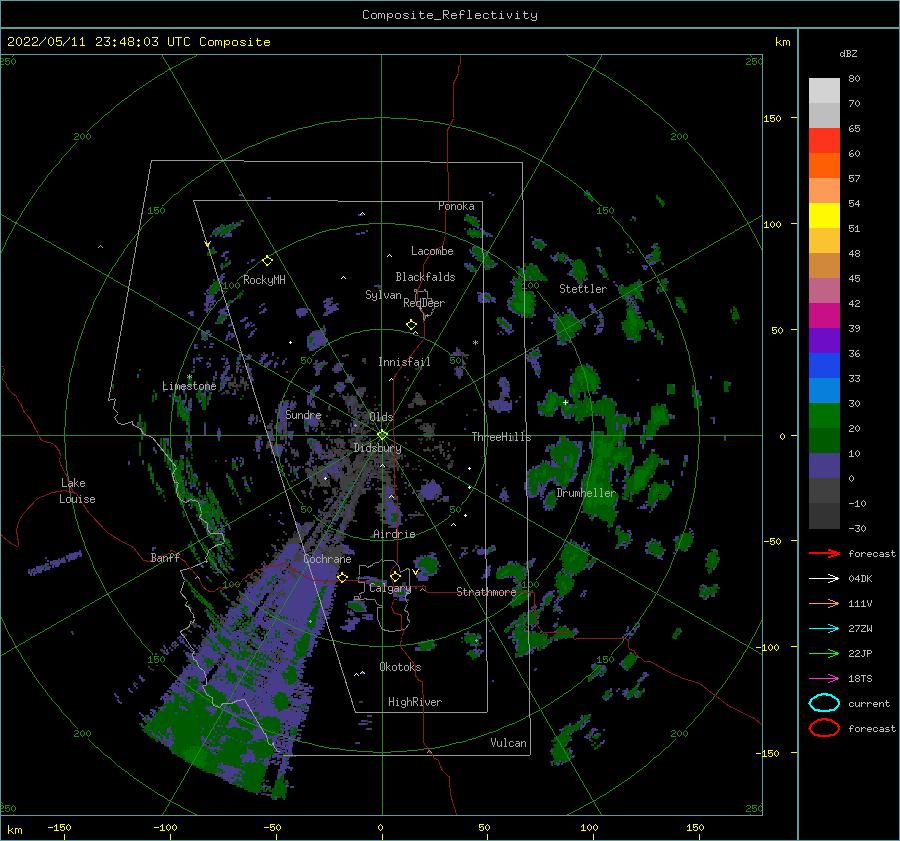Click the bright green swatch below 30 dBZ
This screenshot has width=900, height=841.
pos(824,416)
